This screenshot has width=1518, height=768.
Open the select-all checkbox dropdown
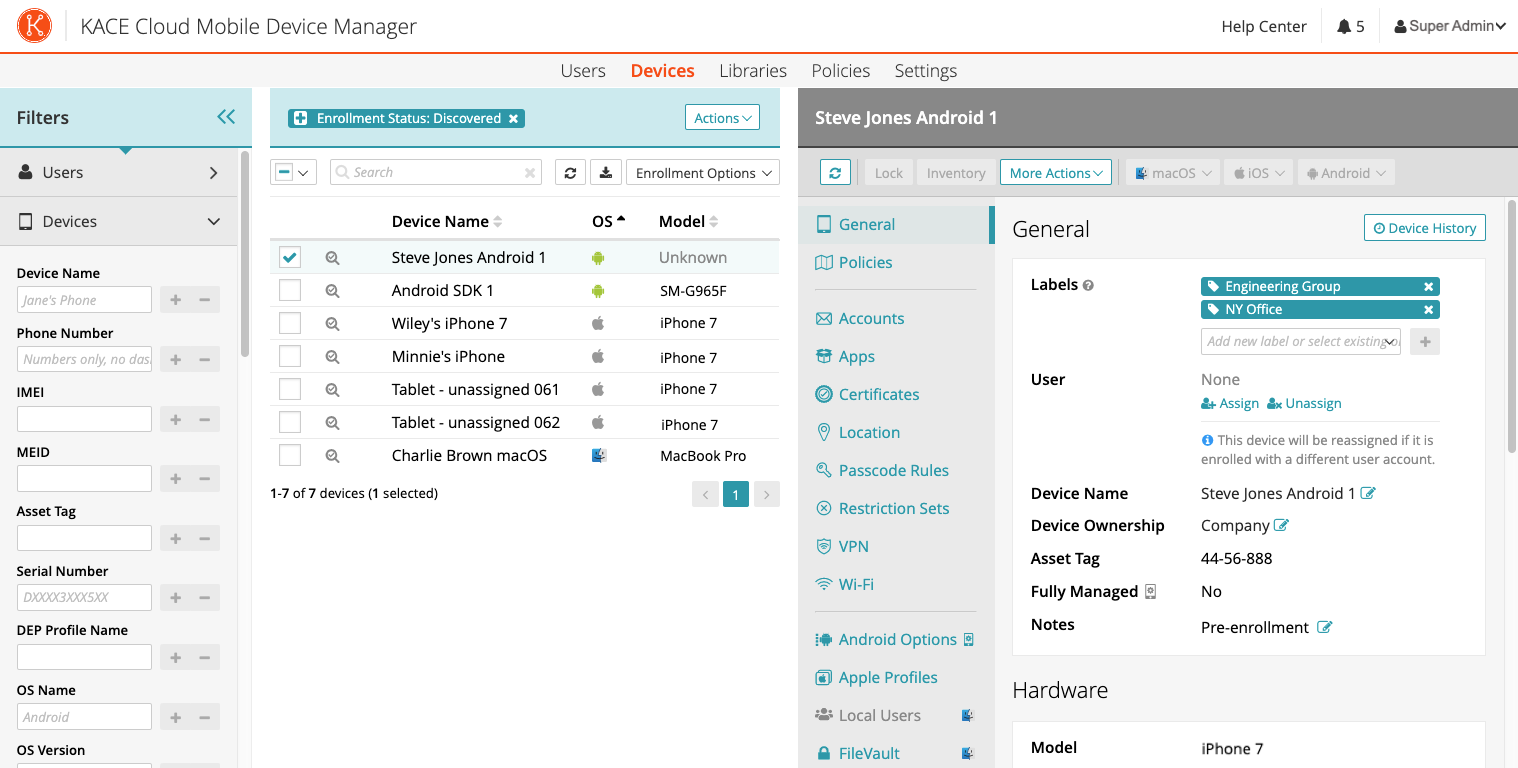click(294, 173)
